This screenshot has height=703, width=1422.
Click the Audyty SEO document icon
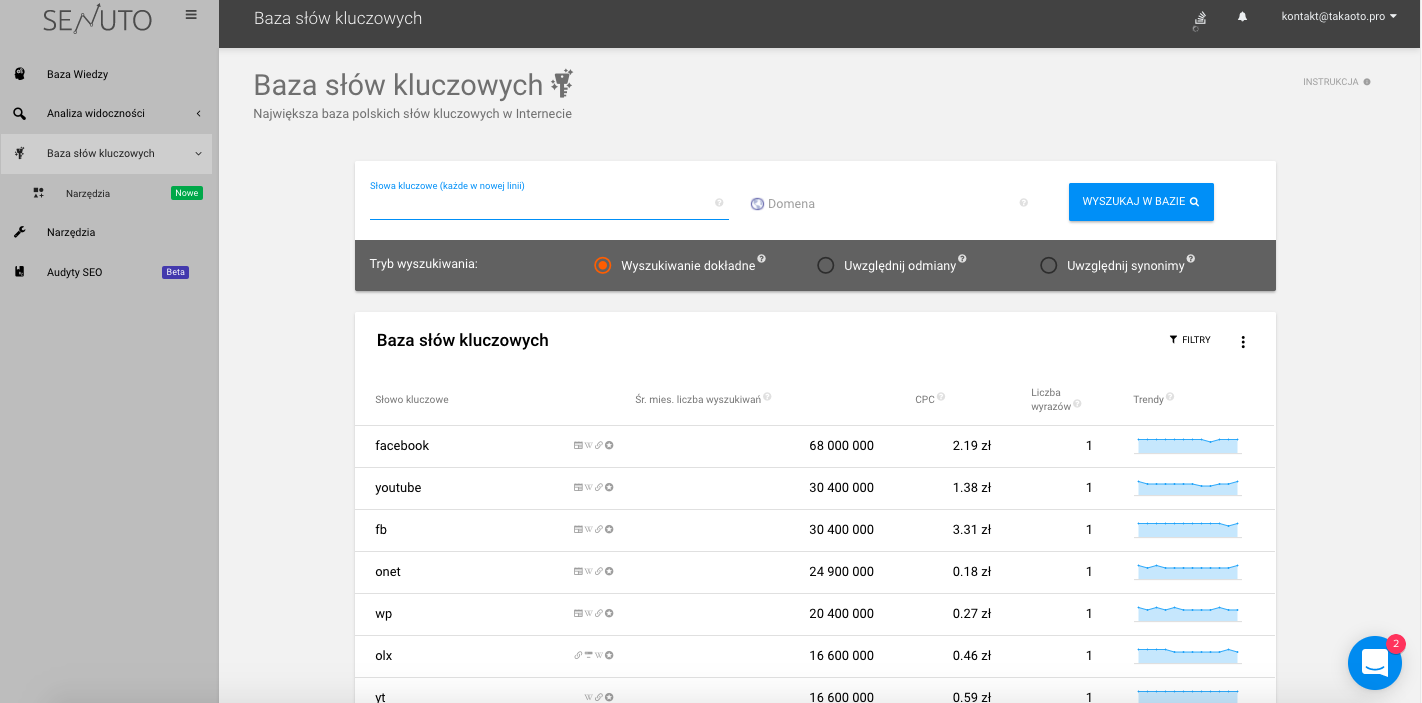click(19, 272)
